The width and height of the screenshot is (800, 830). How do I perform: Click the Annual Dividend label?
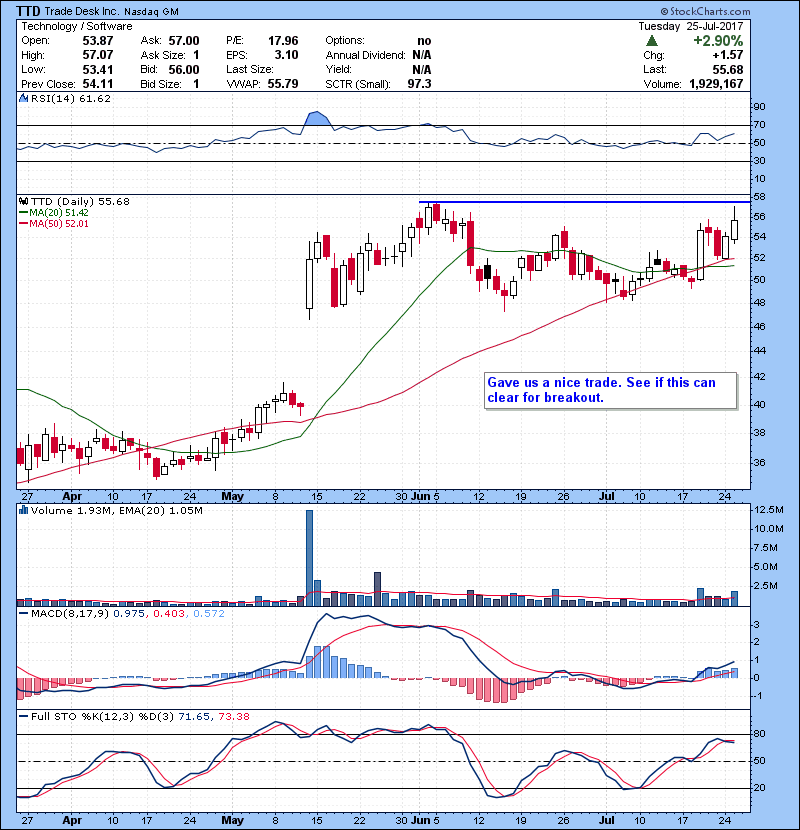click(365, 55)
